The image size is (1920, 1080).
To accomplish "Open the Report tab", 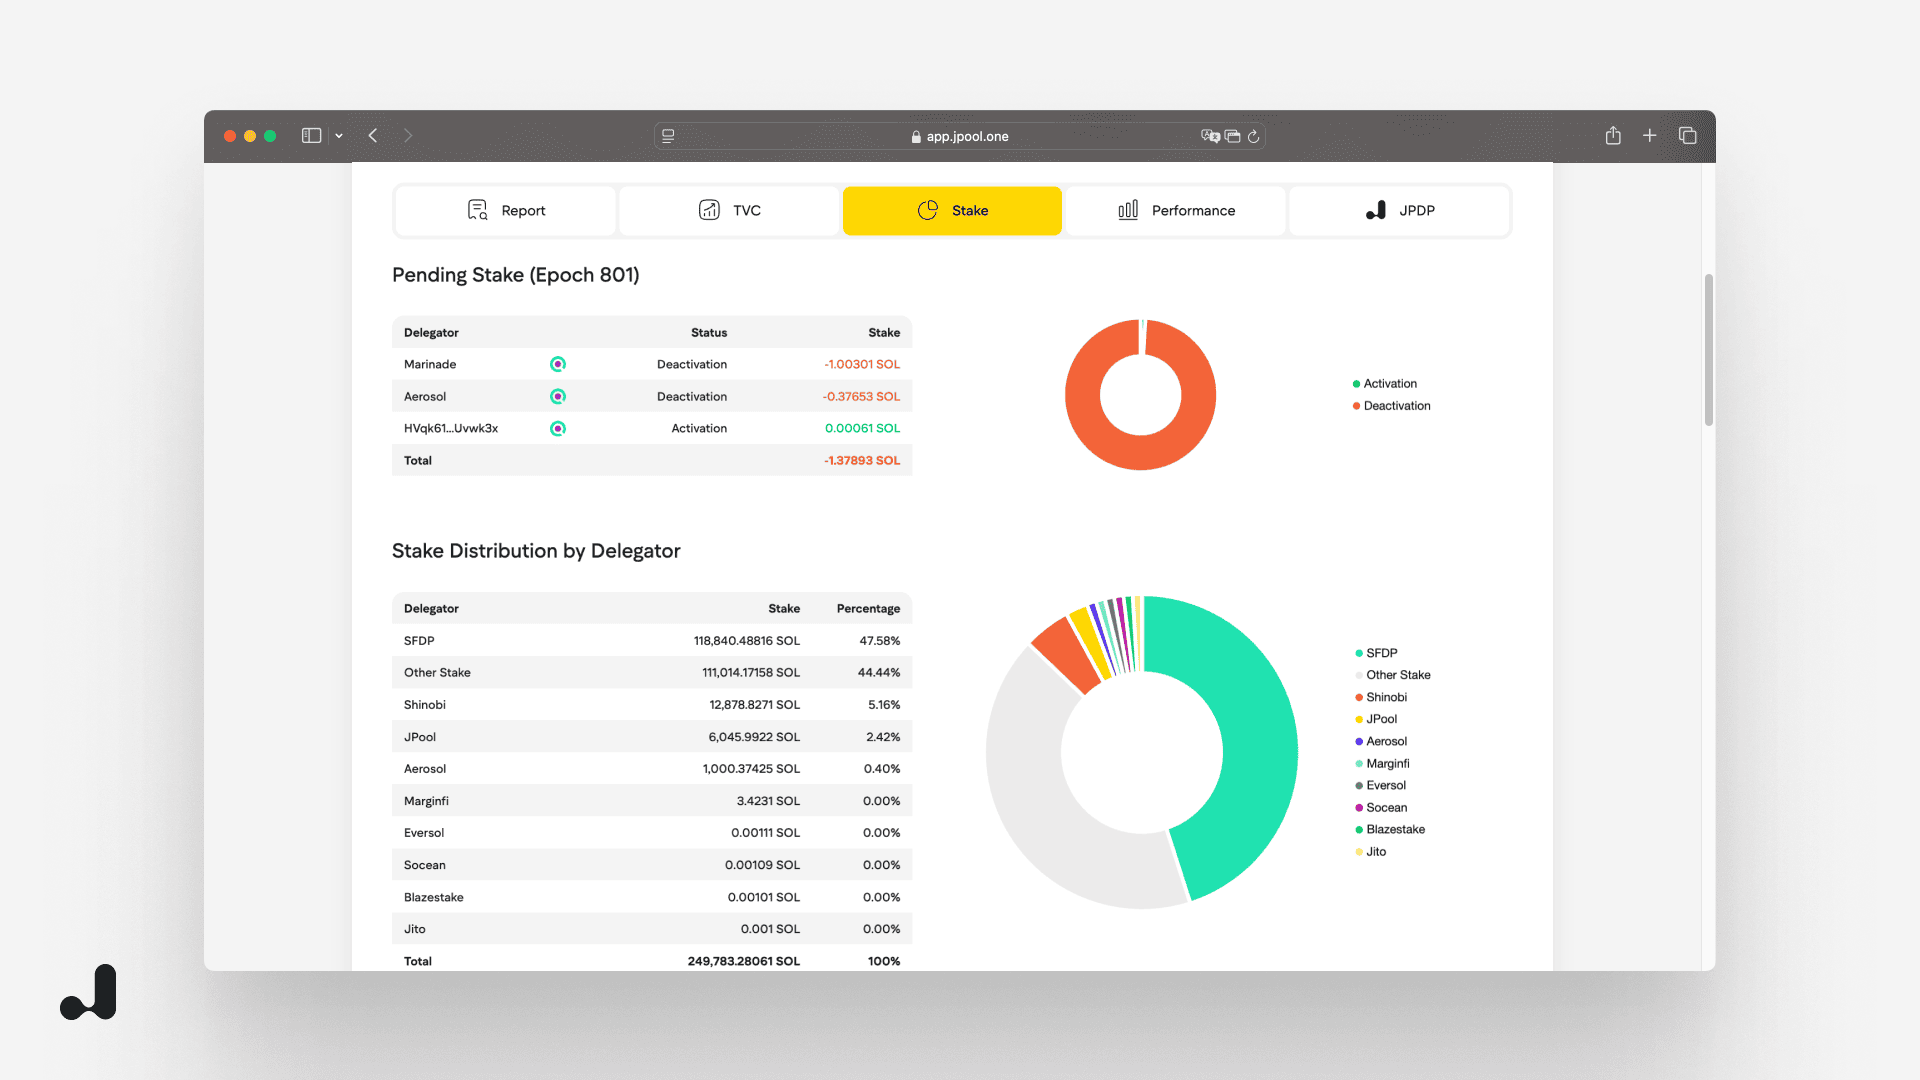I will [x=506, y=210].
